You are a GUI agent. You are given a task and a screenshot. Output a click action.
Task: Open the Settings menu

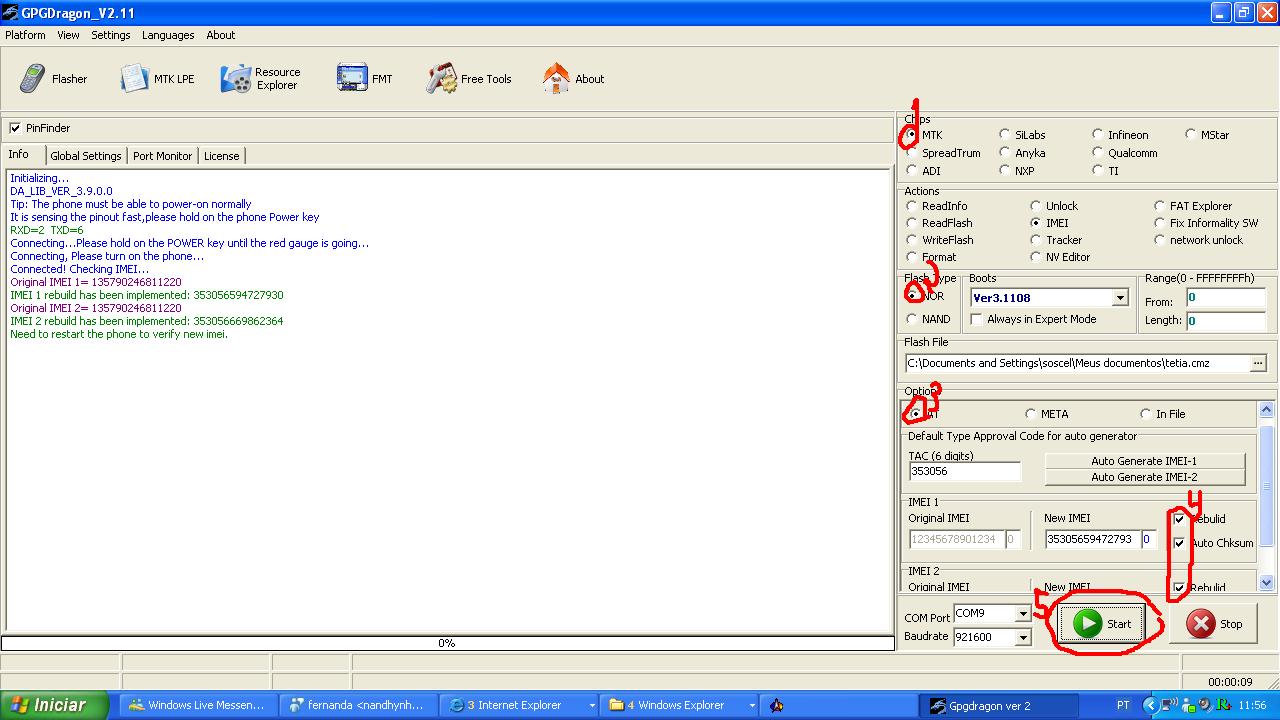(111, 35)
